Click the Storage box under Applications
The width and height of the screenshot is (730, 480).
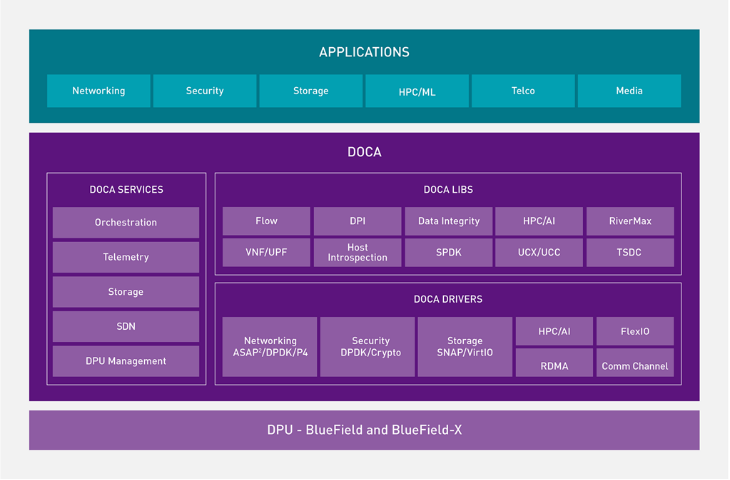pyautogui.click(x=310, y=91)
